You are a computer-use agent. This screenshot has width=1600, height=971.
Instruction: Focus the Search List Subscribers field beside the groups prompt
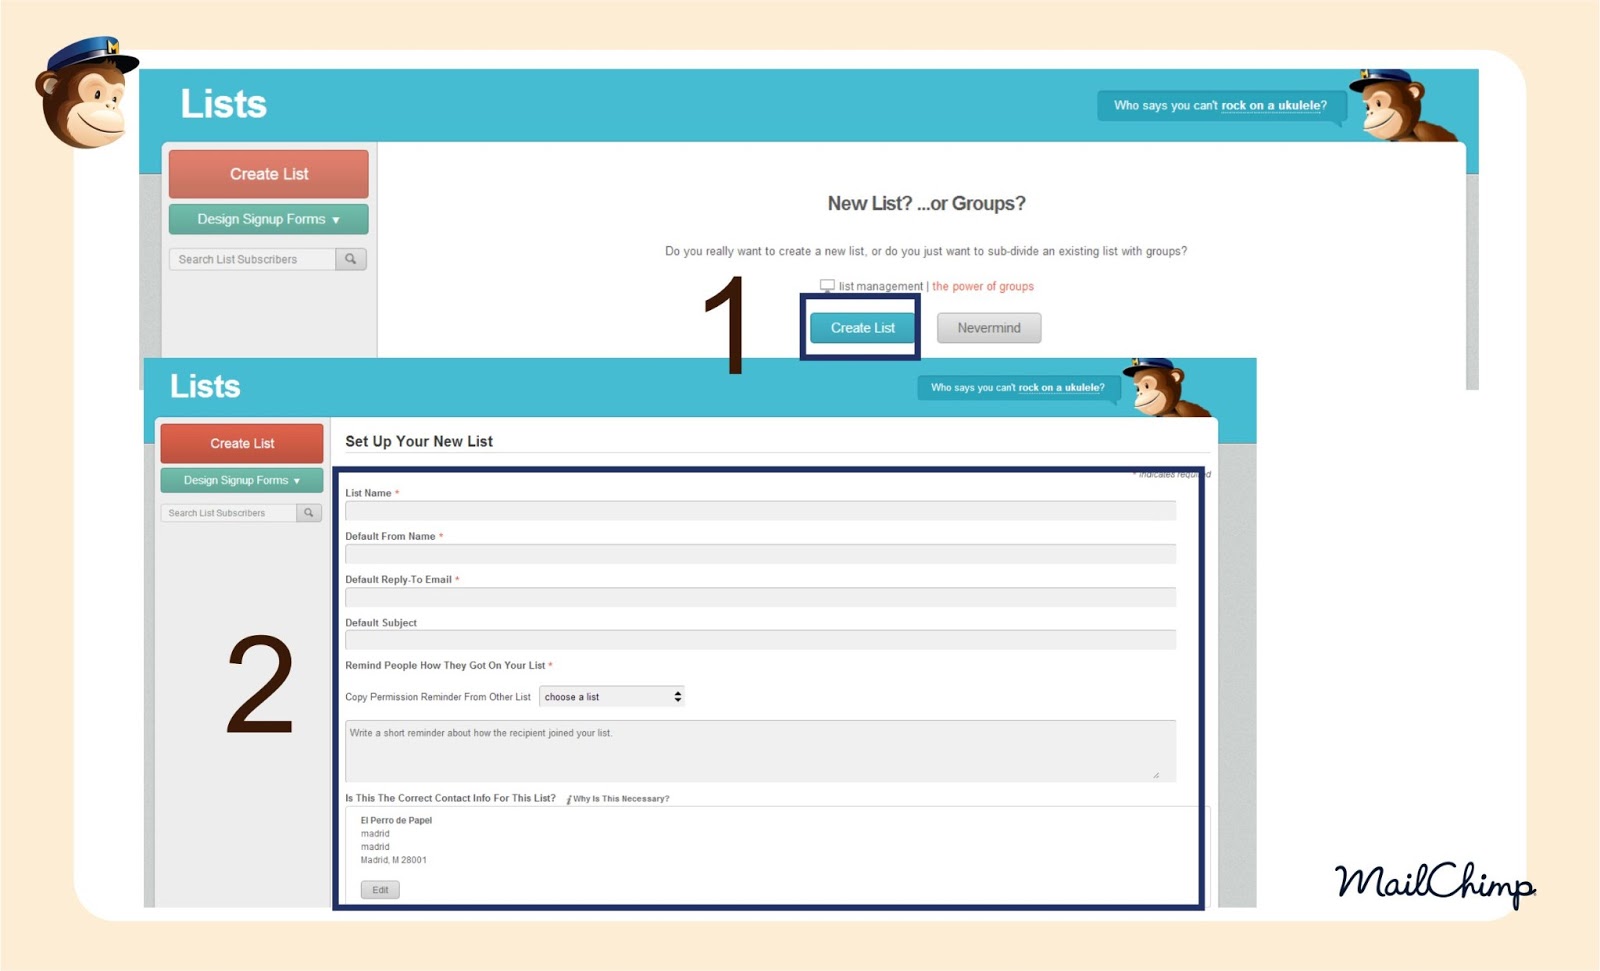click(x=252, y=259)
